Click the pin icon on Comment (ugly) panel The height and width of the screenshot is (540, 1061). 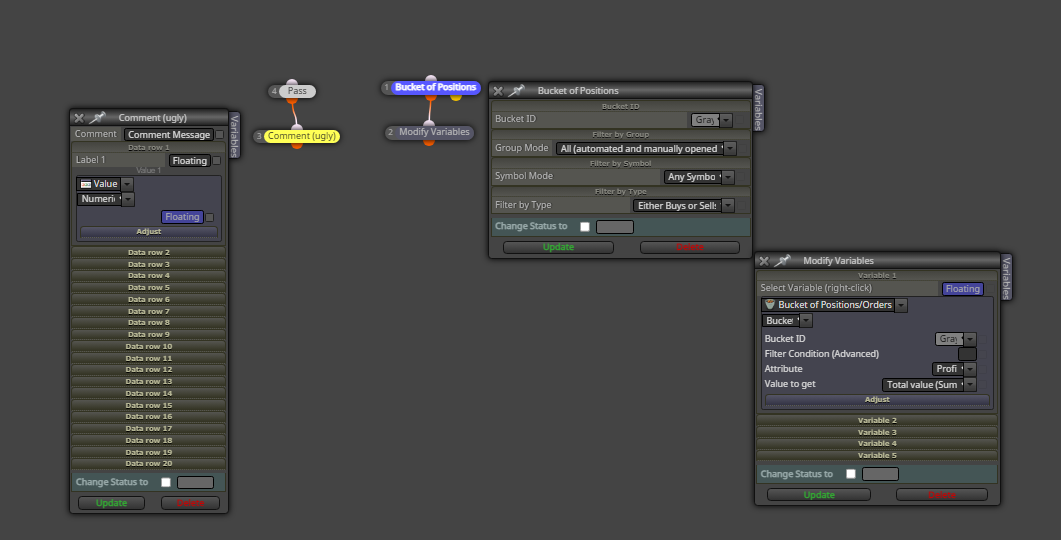click(x=97, y=118)
